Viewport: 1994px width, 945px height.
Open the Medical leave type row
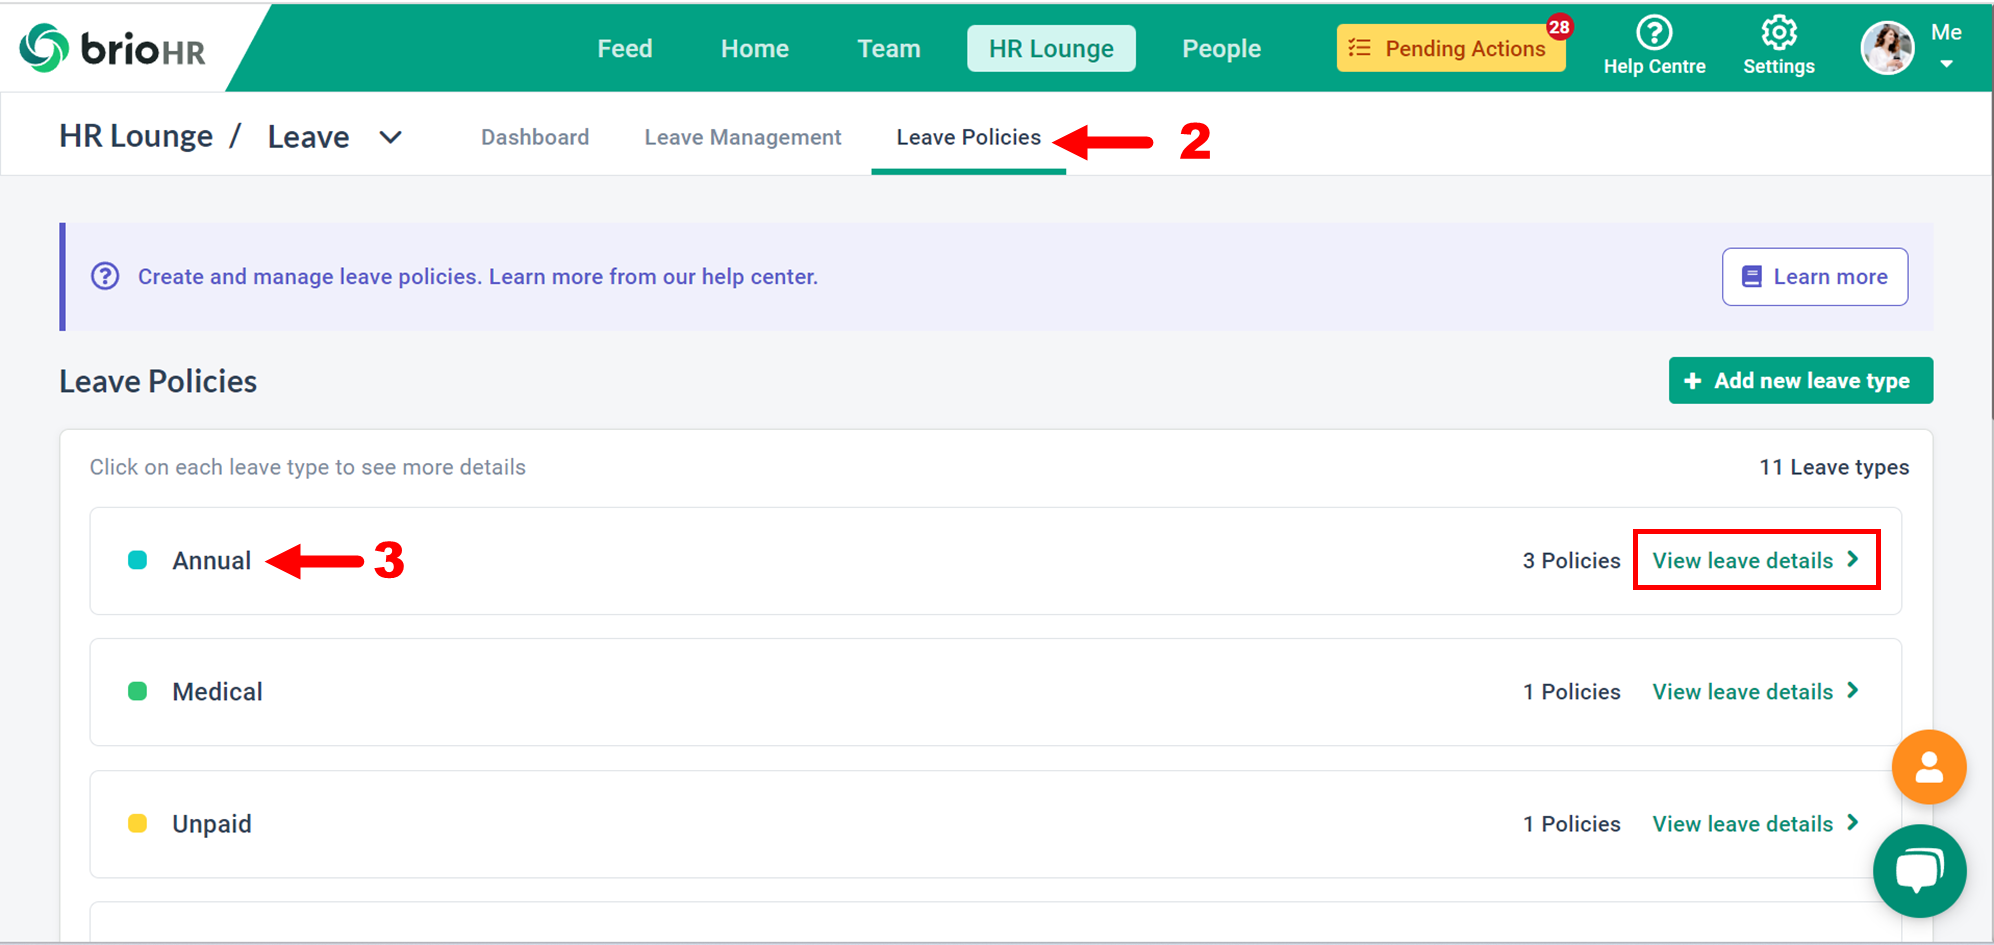[x=995, y=692]
